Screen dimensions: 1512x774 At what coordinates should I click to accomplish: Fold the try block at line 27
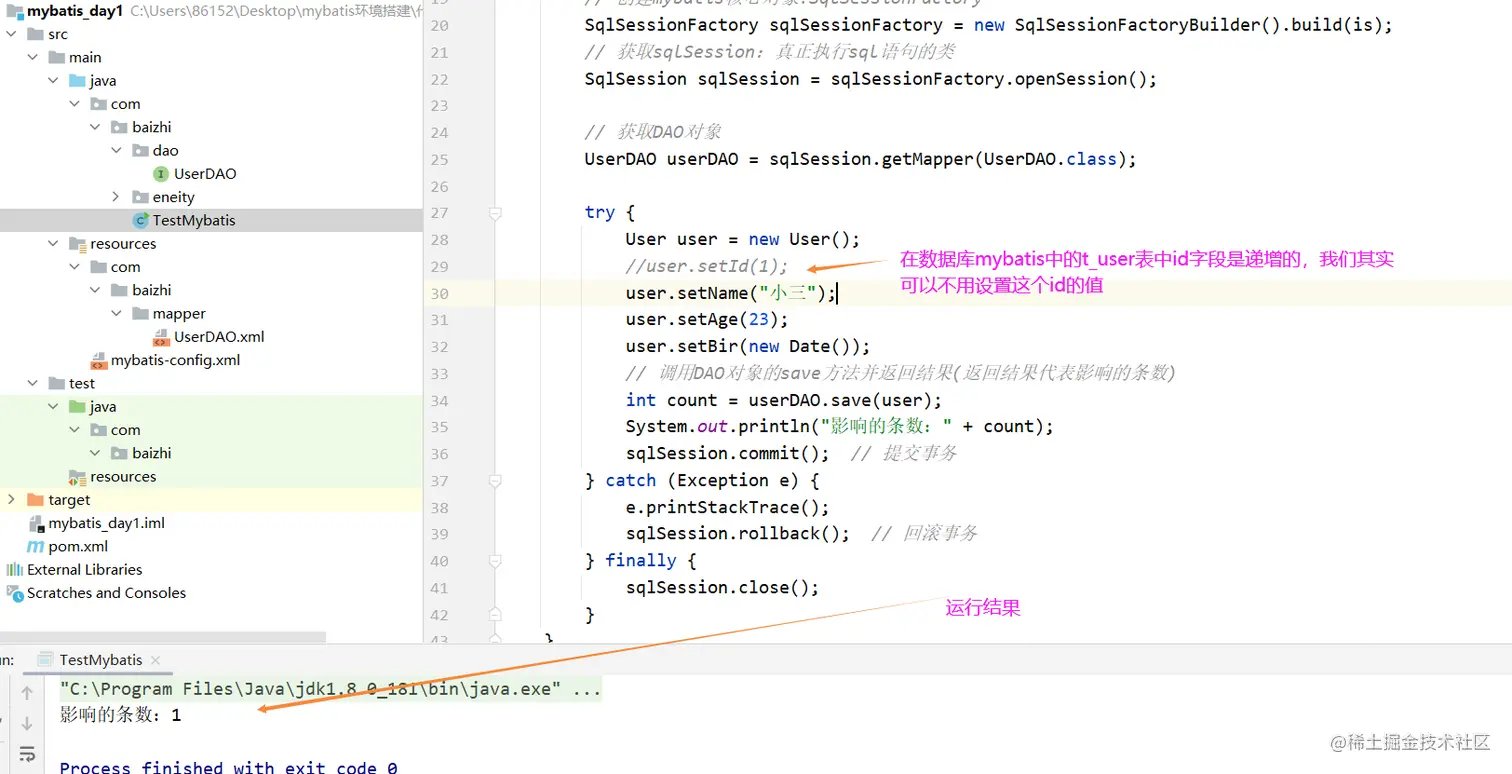tap(494, 213)
